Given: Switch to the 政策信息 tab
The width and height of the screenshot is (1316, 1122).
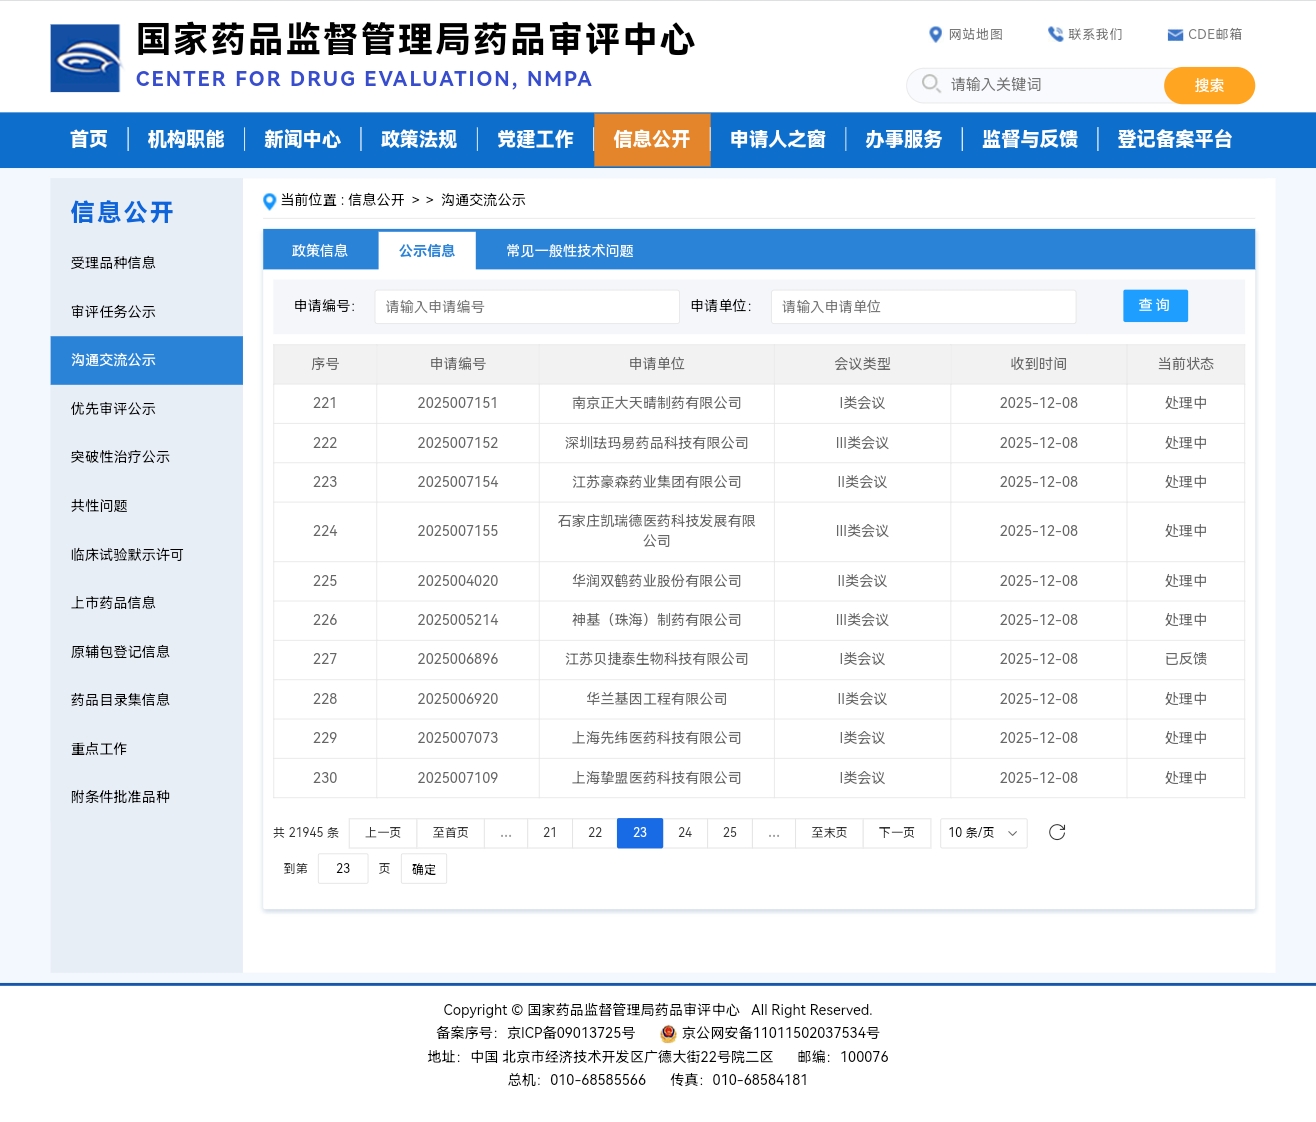Looking at the screenshot, I should (x=320, y=251).
